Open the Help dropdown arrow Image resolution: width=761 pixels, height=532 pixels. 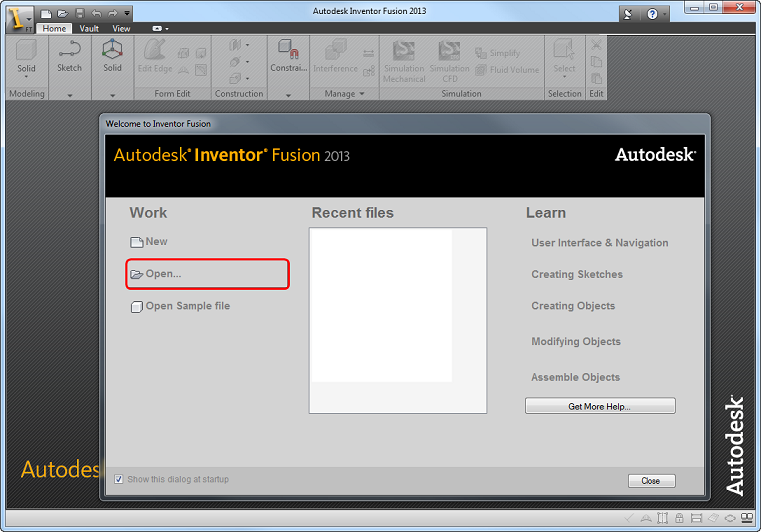pos(665,14)
